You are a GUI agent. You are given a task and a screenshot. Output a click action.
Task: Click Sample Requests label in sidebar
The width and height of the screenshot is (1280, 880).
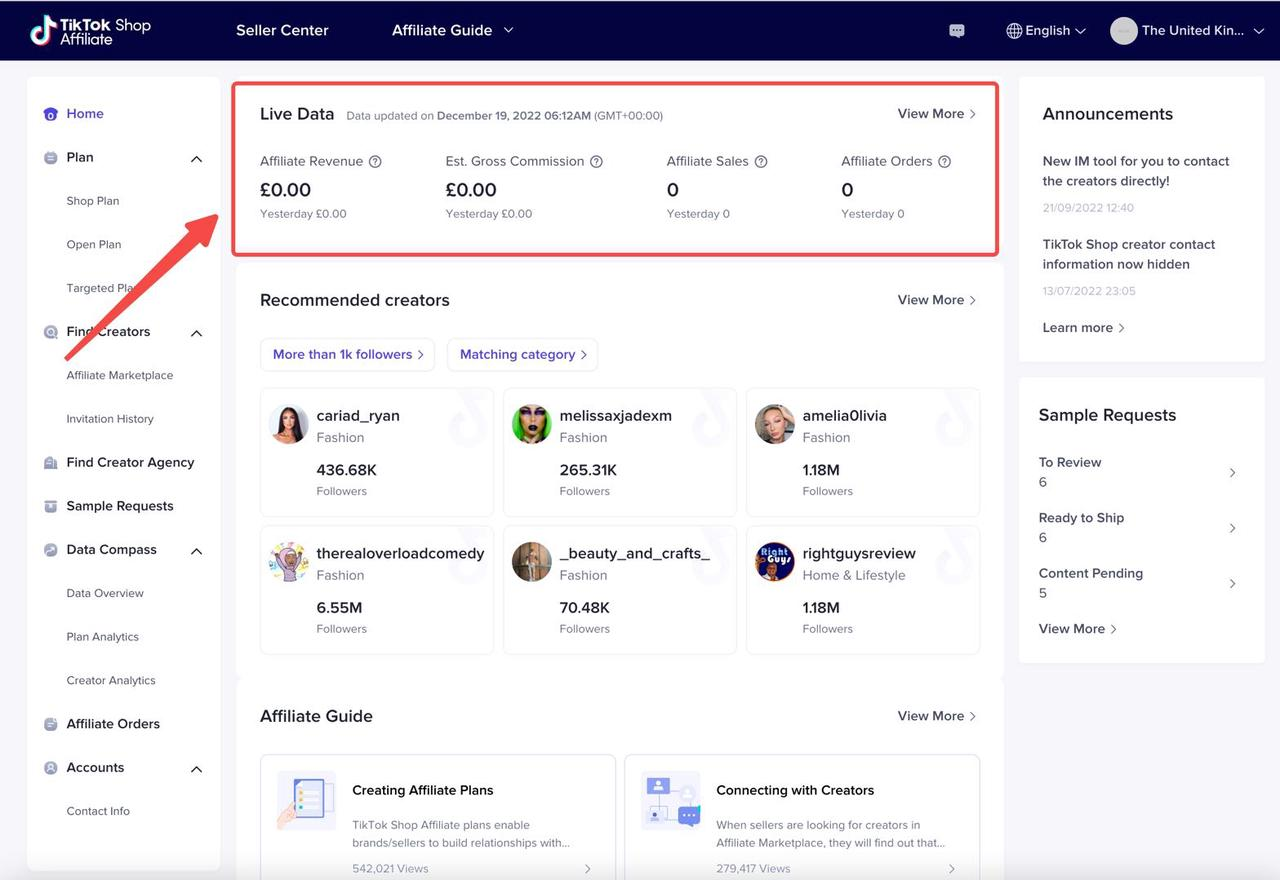point(120,506)
